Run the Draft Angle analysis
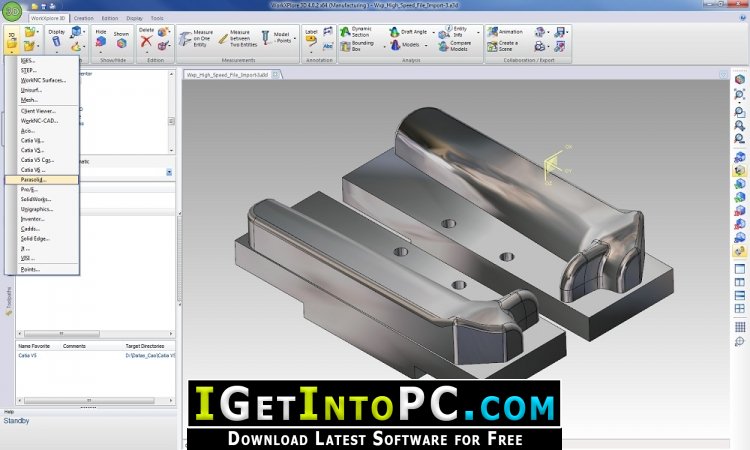This screenshot has height=450, width=750. 408,32
